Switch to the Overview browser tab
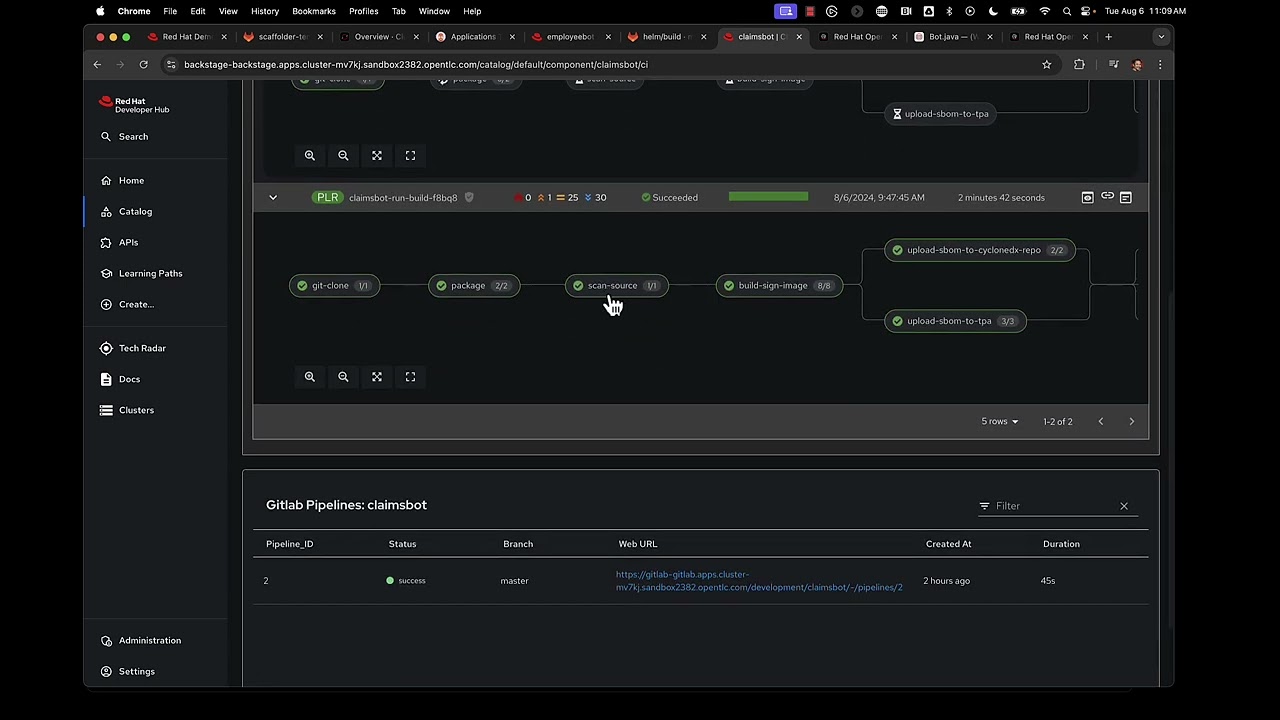Image resolution: width=1280 pixels, height=720 pixels. click(379, 37)
